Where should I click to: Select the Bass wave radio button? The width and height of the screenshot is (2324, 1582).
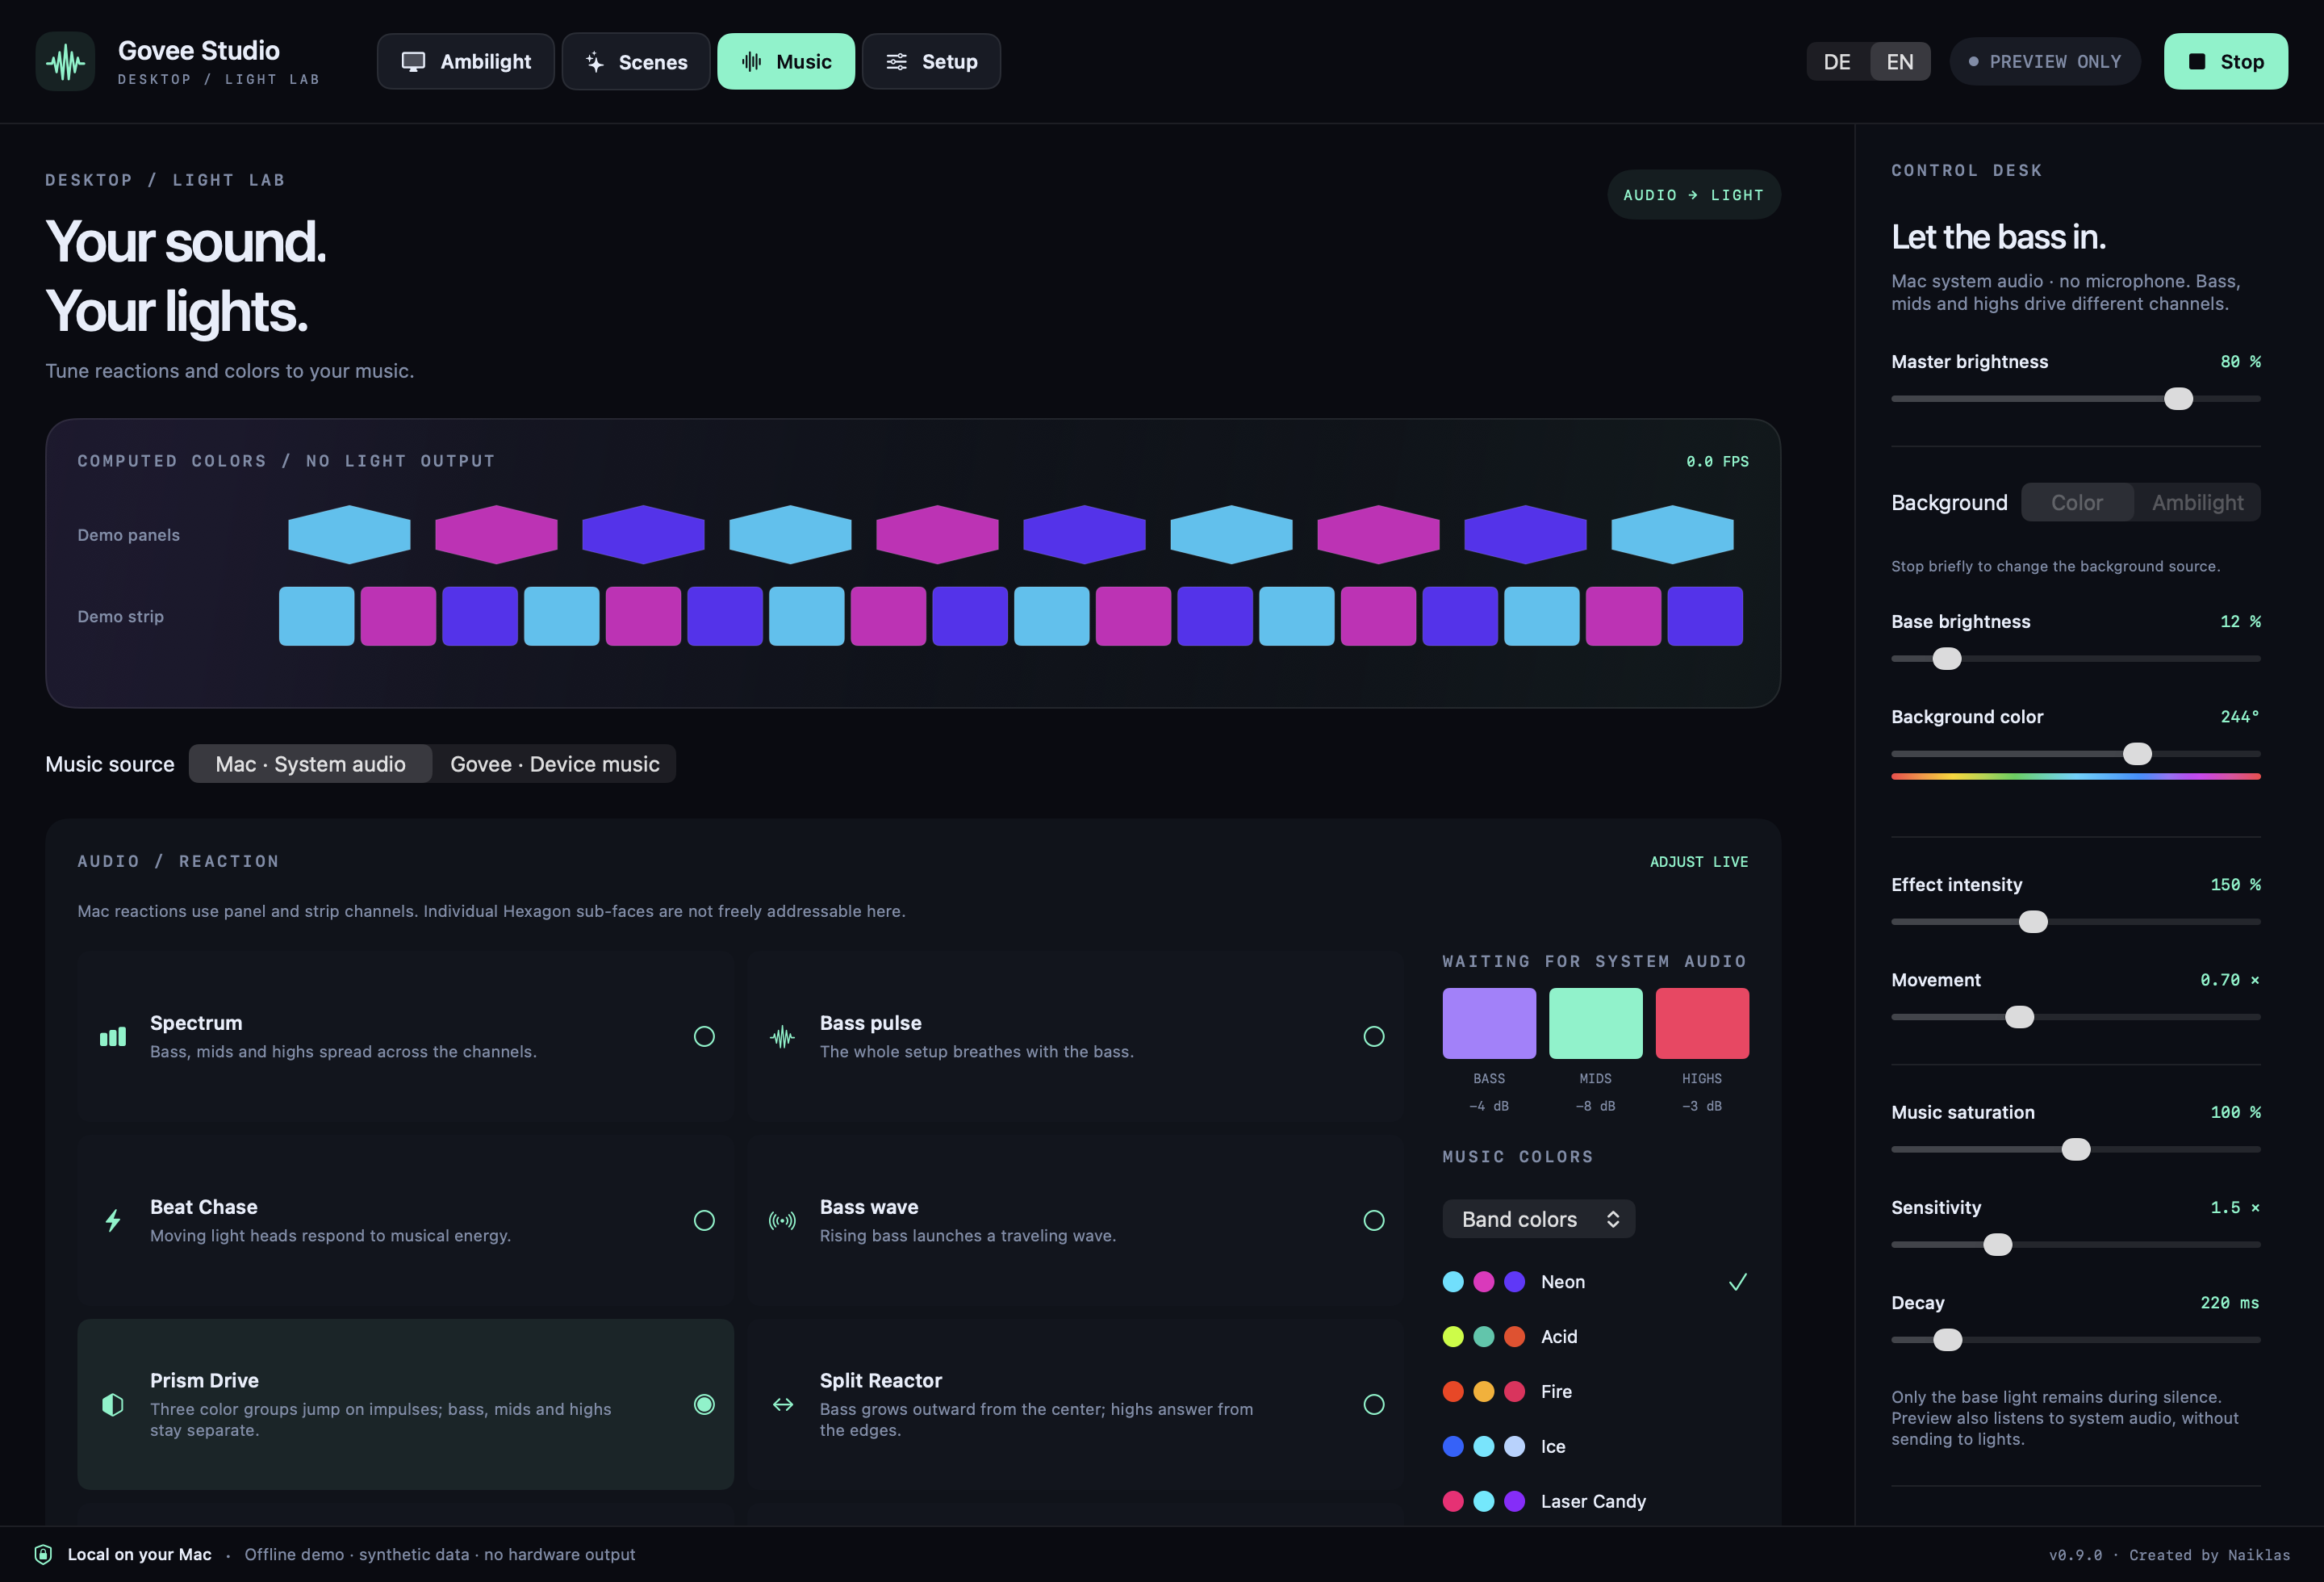coord(1374,1220)
